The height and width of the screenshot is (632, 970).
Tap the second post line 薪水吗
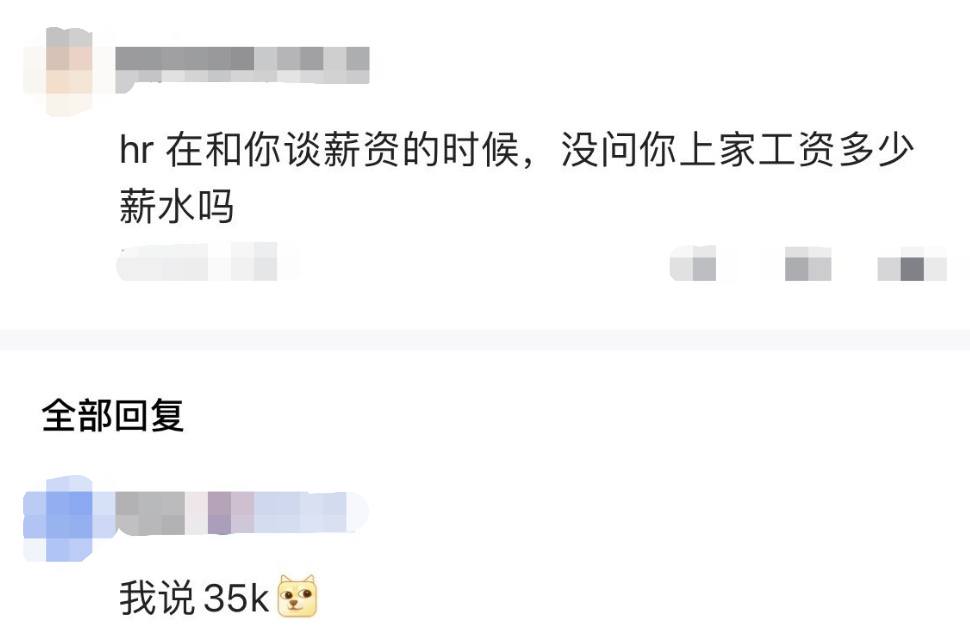point(177,206)
